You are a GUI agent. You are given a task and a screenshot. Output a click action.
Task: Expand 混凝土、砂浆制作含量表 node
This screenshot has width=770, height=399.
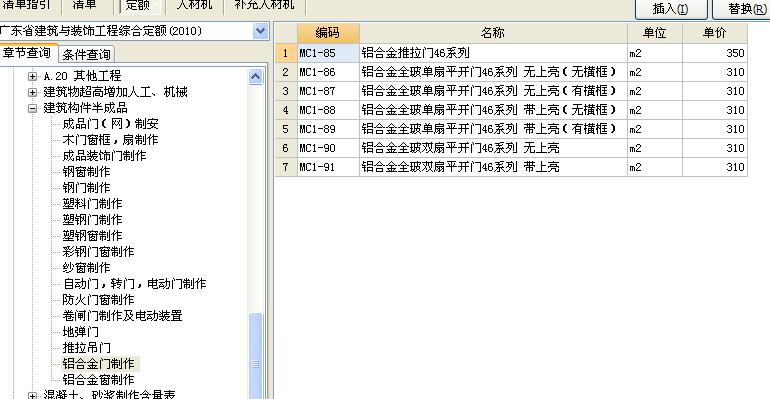[32, 395]
